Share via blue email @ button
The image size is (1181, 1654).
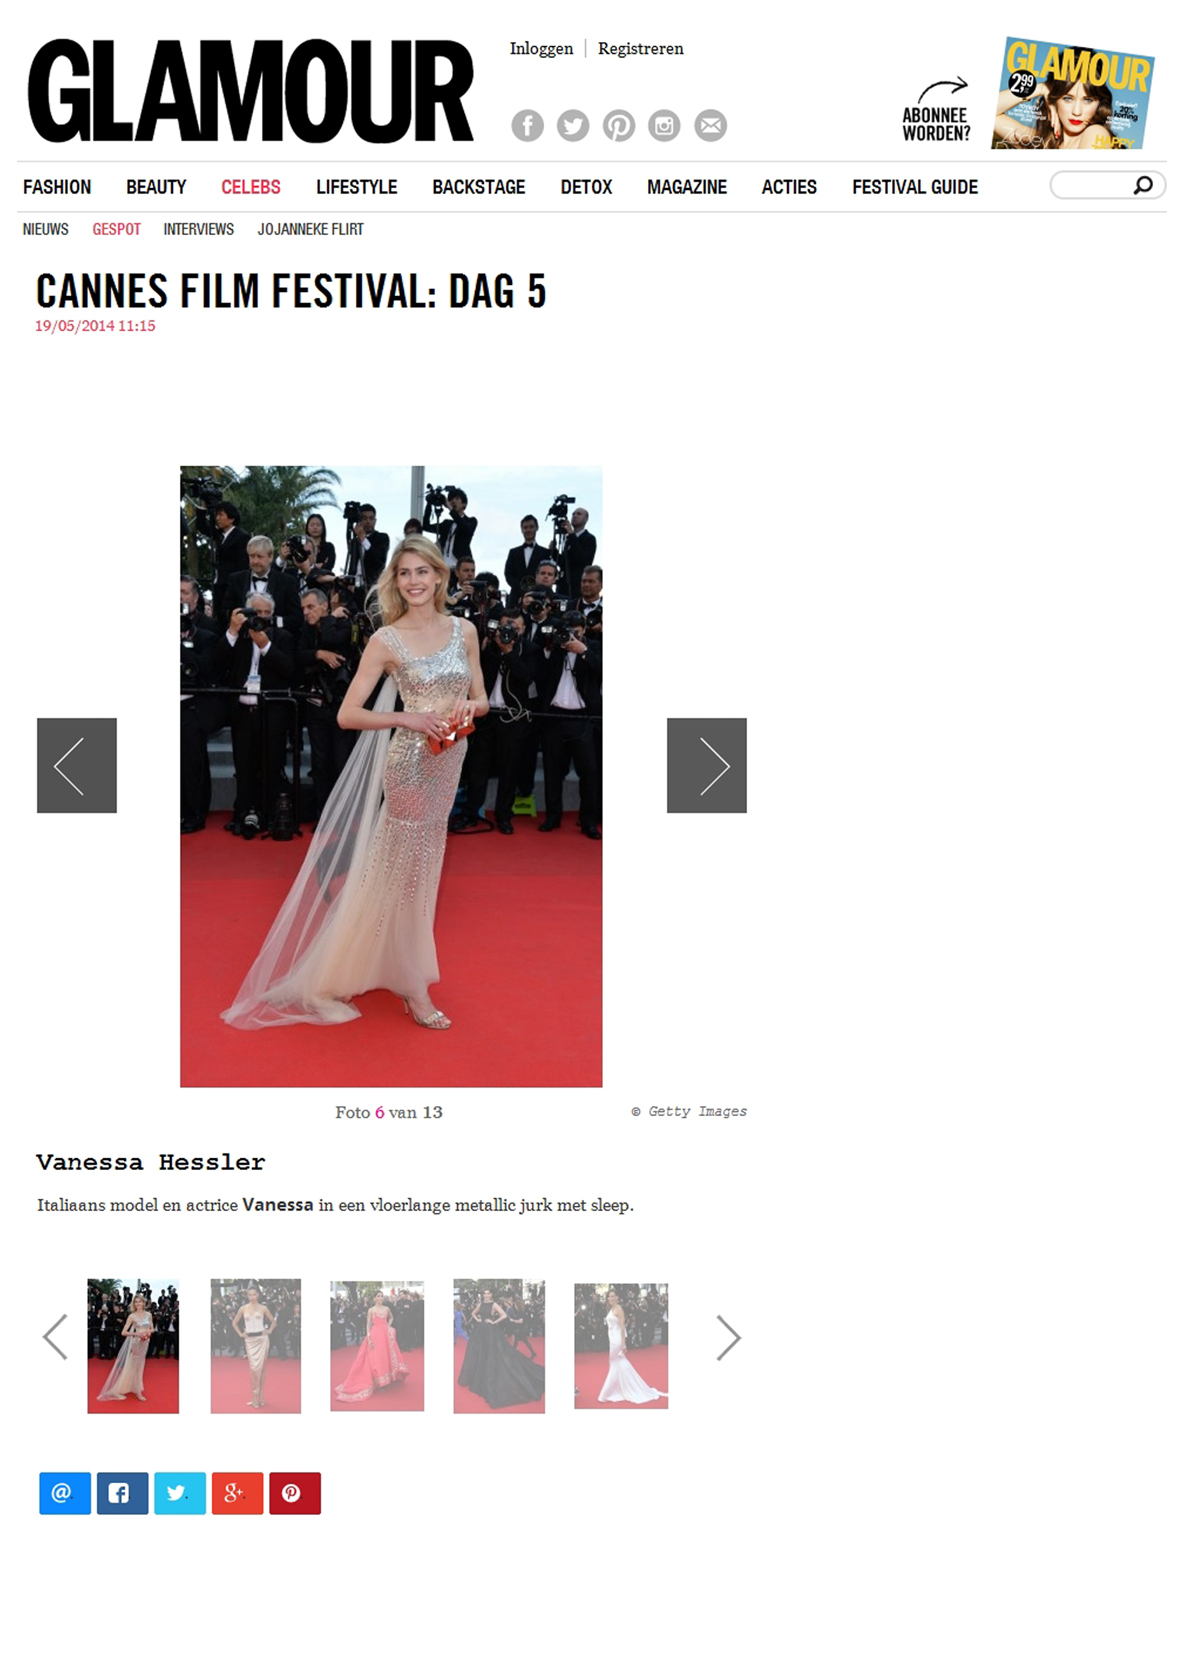pyautogui.click(x=65, y=1493)
